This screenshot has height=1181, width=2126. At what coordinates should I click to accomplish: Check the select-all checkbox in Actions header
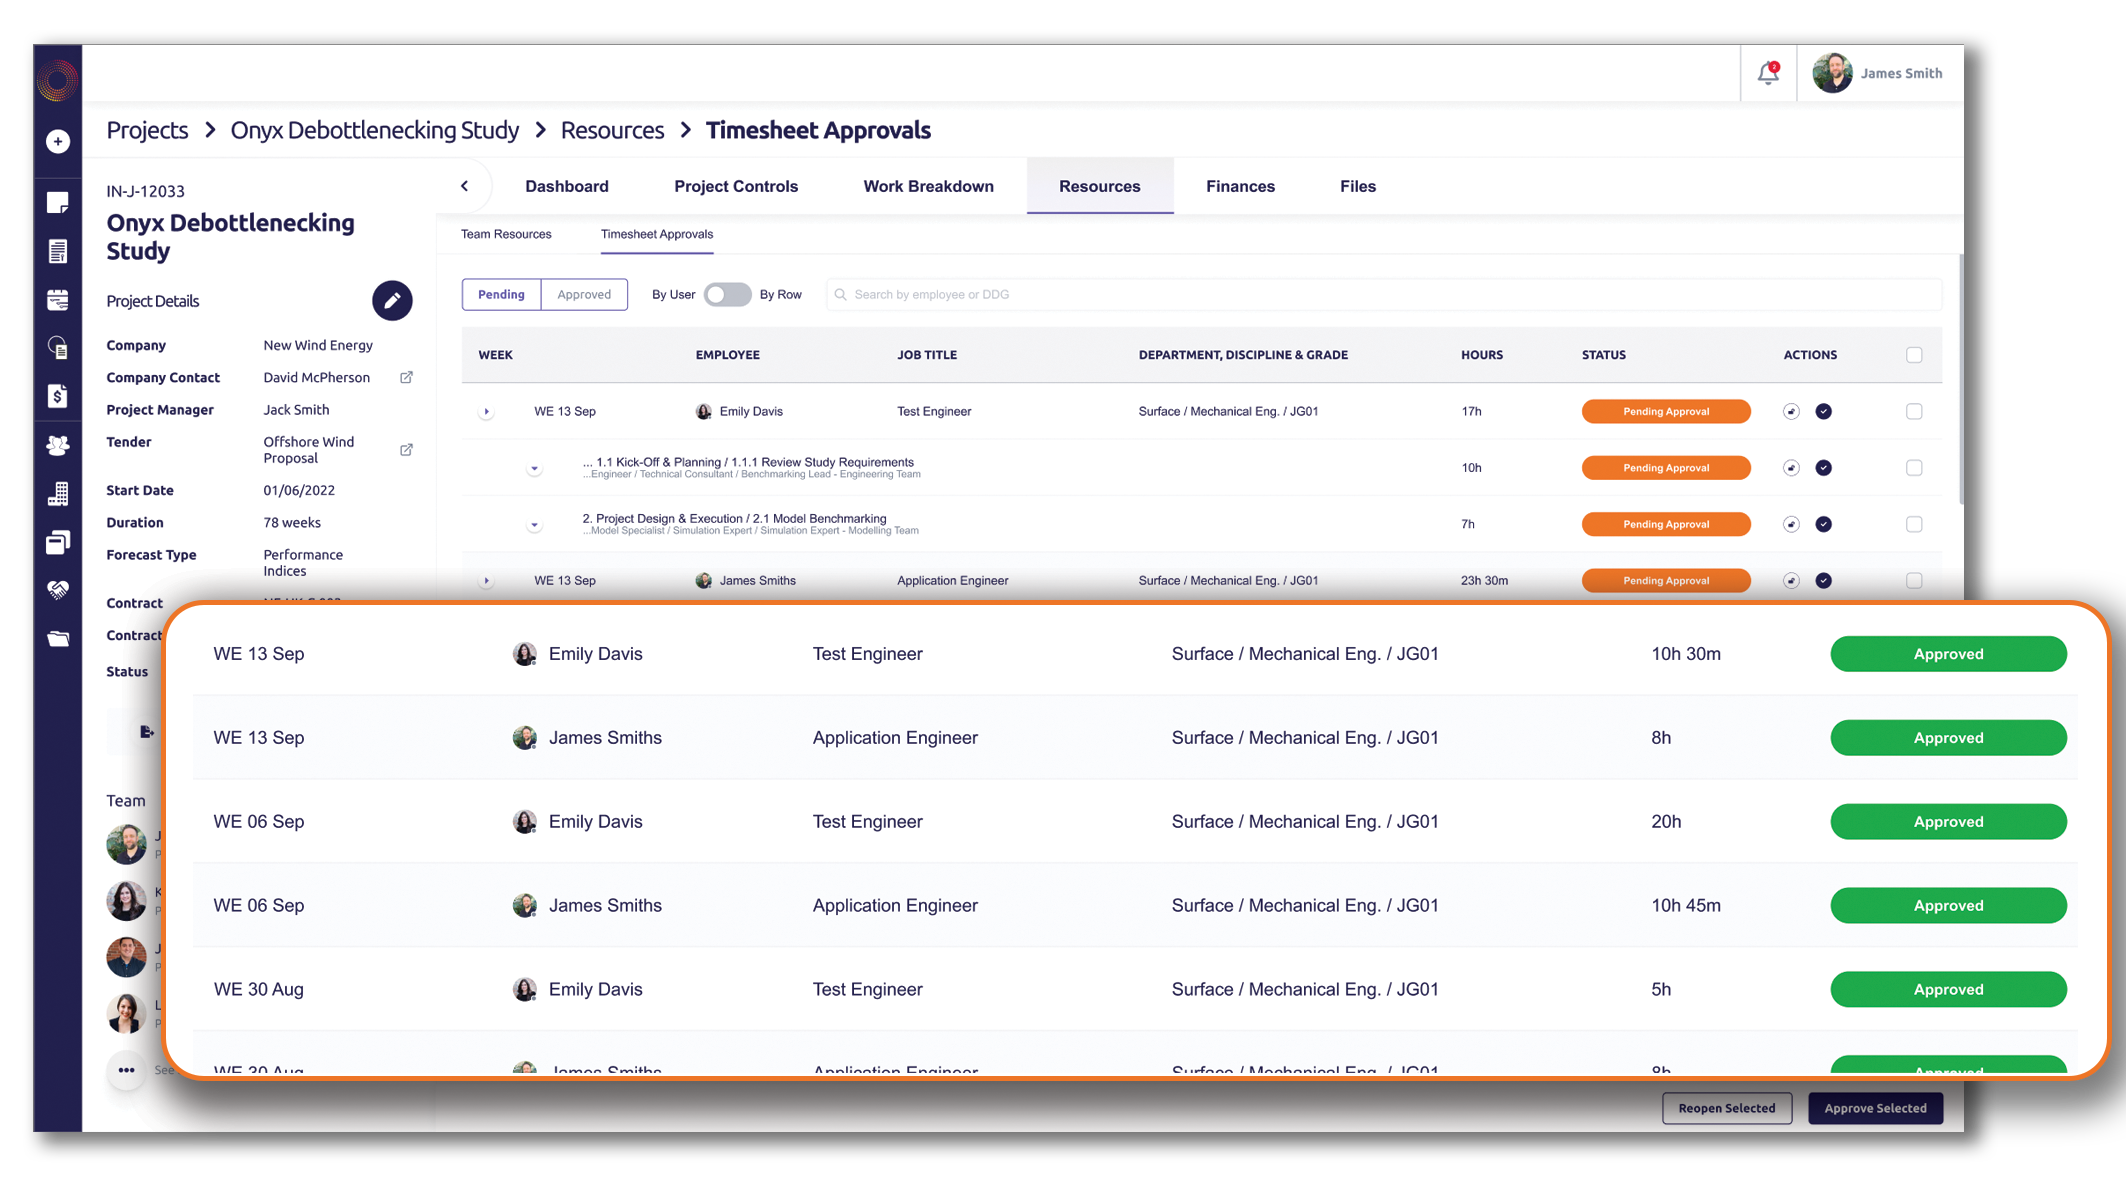click(x=1915, y=355)
